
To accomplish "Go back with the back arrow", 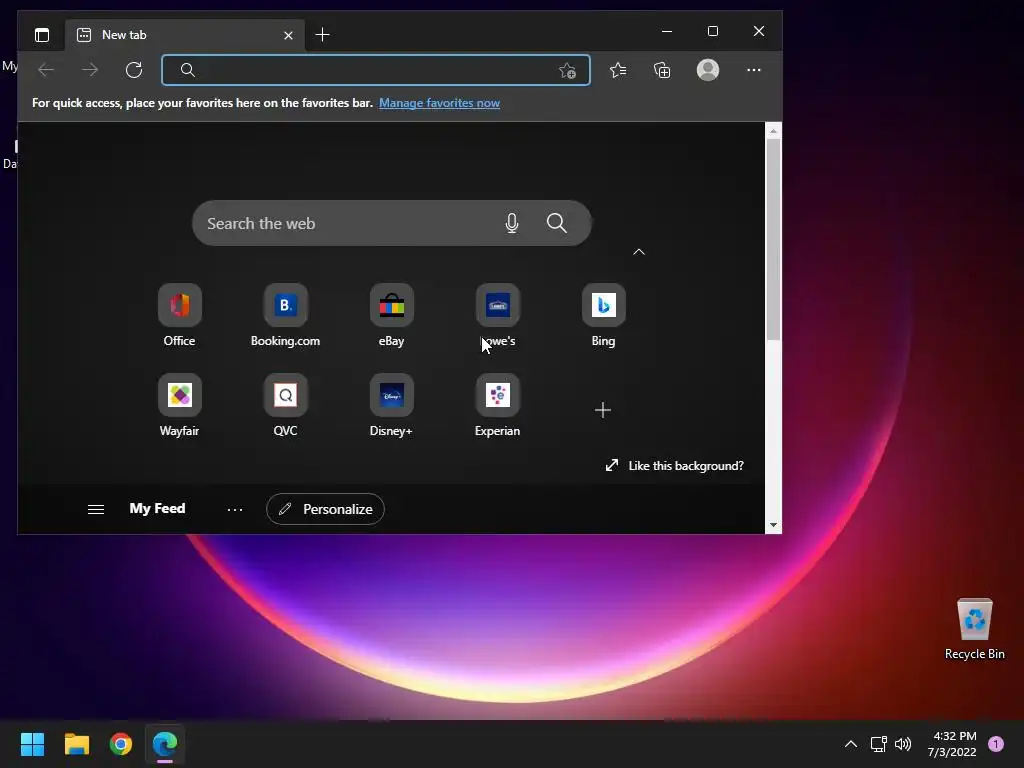I will tap(46, 70).
